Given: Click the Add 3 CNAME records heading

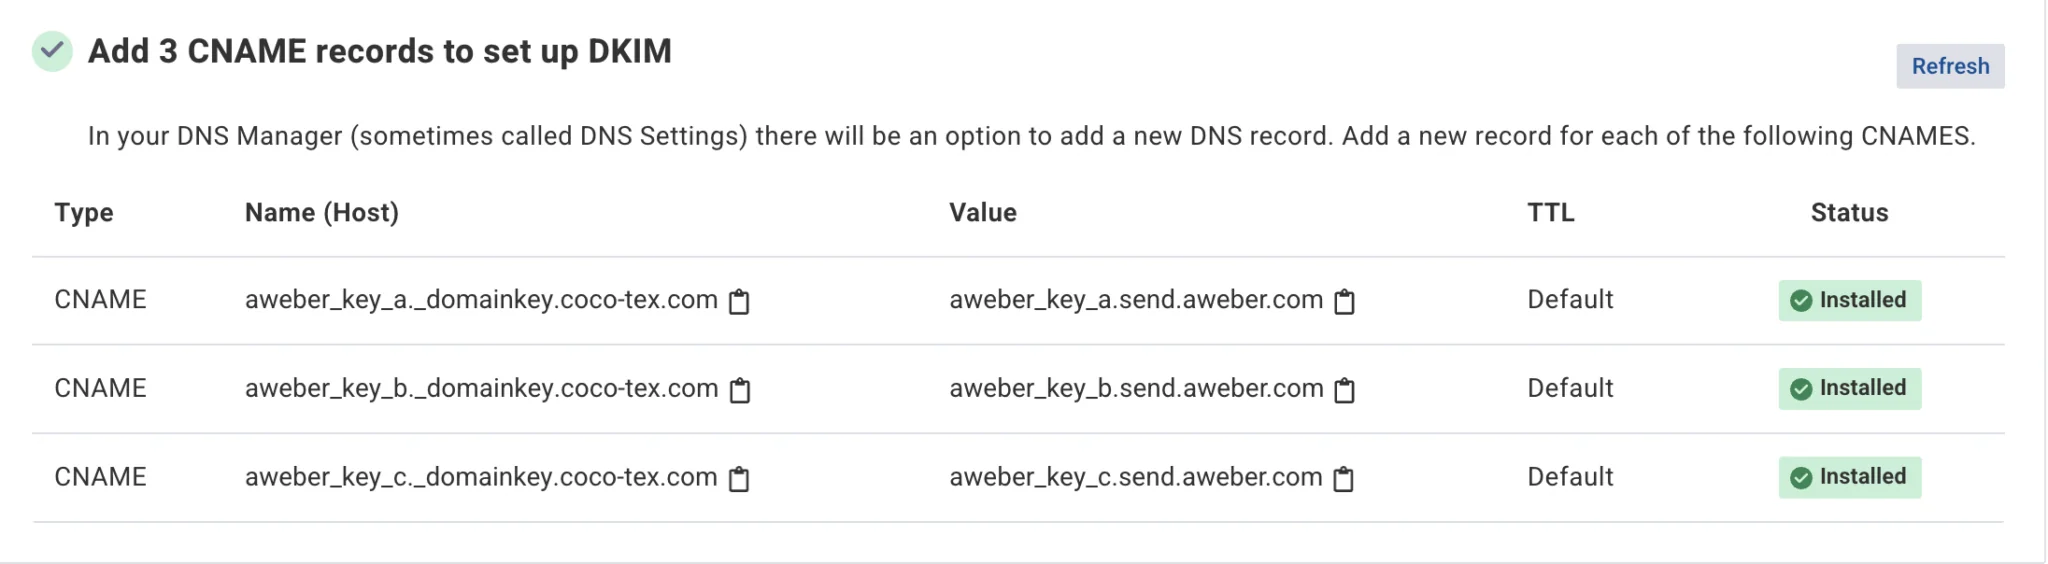Looking at the screenshot, I should (380, 51).
